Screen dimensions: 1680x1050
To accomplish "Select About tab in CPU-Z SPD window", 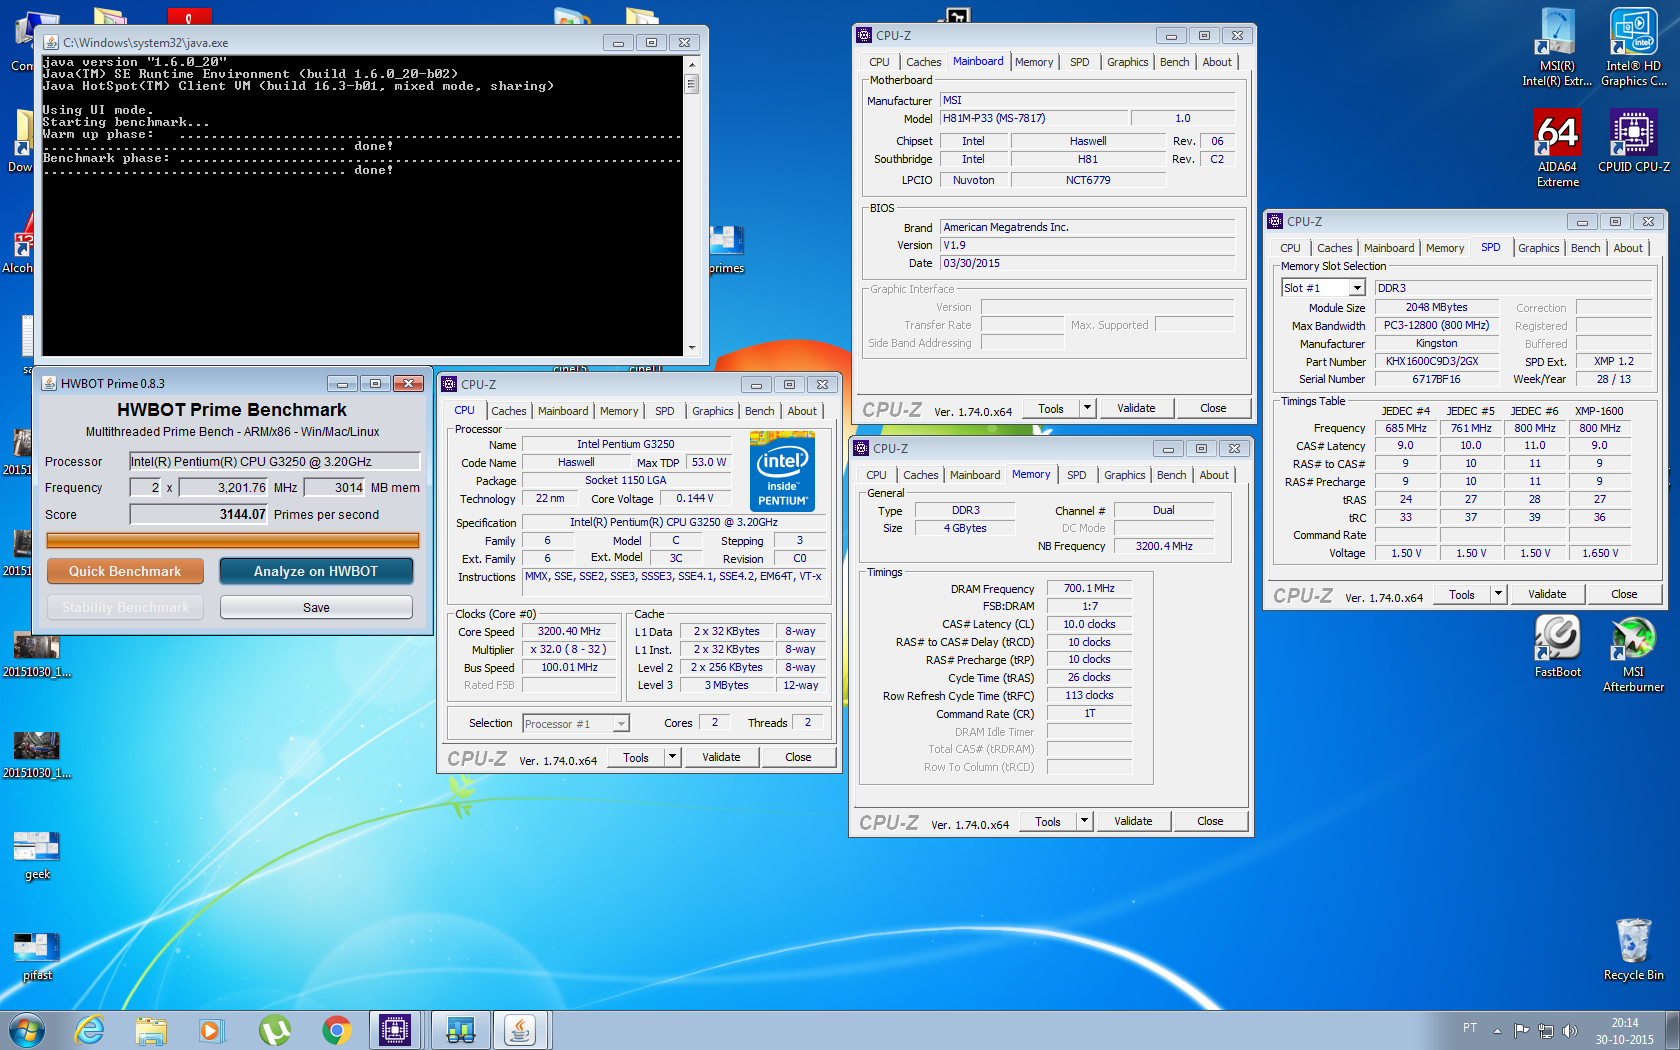I will [x=1628, y=248].
